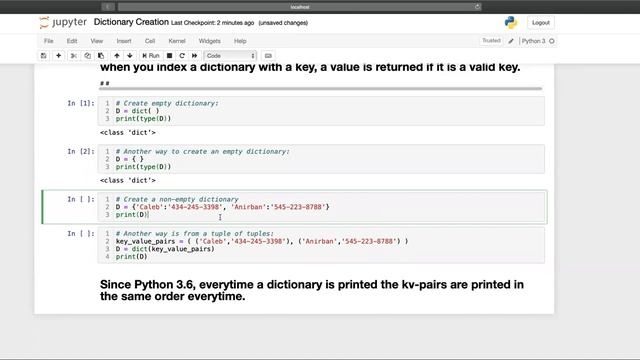This screenshot has height=360, width=640.
Task: Log out with the Logout button
Action: pyautogui.click(x=541, y=23)
